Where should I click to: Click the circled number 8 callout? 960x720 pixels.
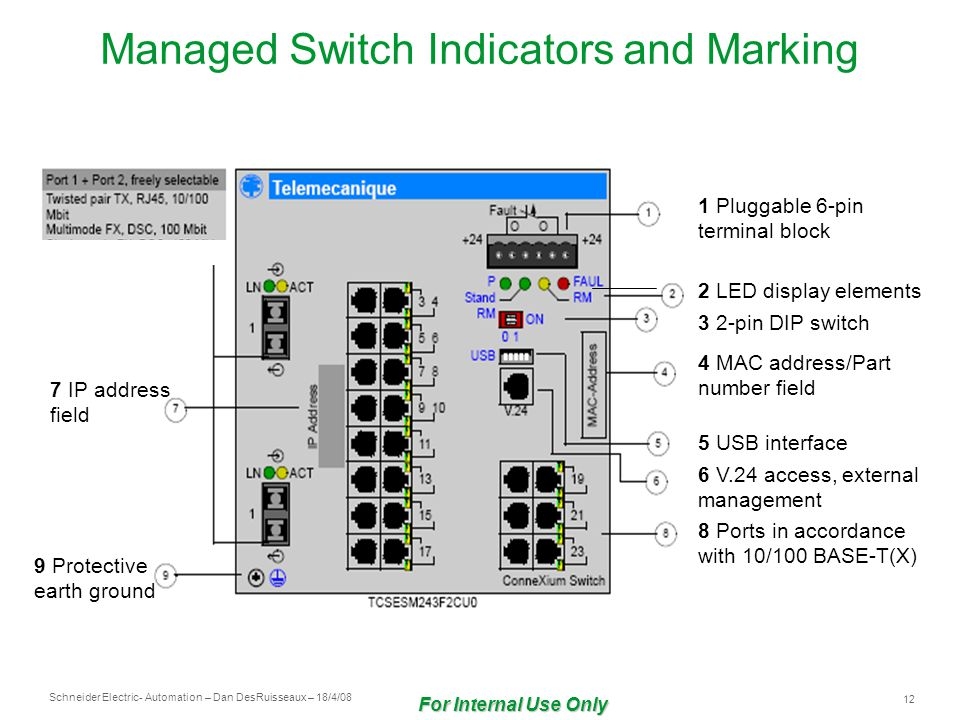click(666, 533)
